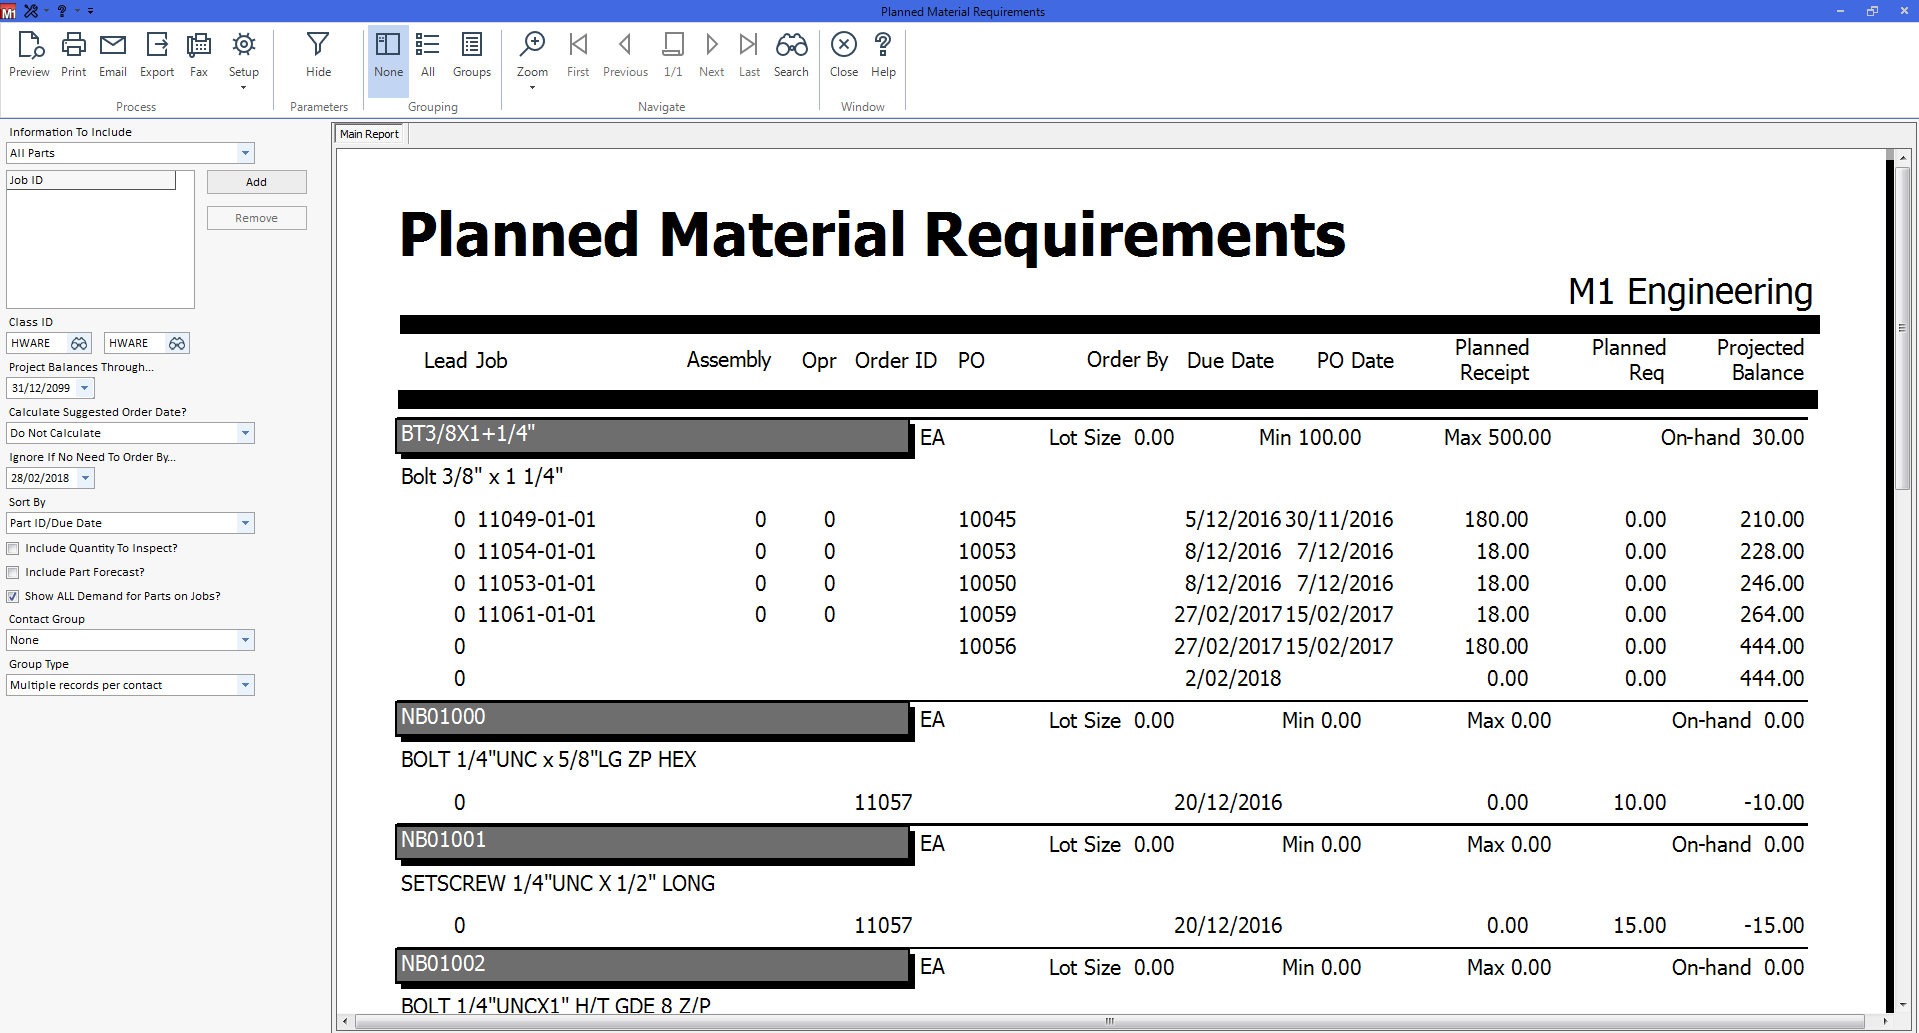Uncheck Show ALL Demand for Parts on Jobs
Image resolution: width=1919 pixels, height=1033 pixels.
point(13,596)
